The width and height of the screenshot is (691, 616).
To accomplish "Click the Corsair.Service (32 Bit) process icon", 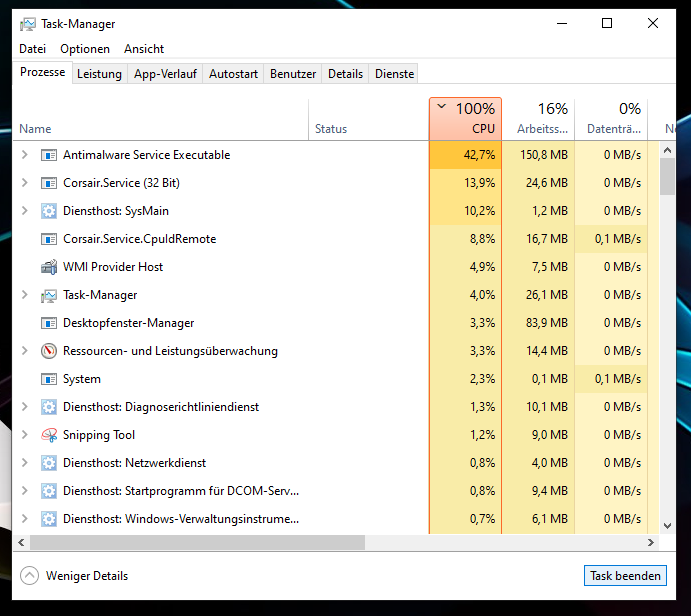I will click(x=48, y=183).
